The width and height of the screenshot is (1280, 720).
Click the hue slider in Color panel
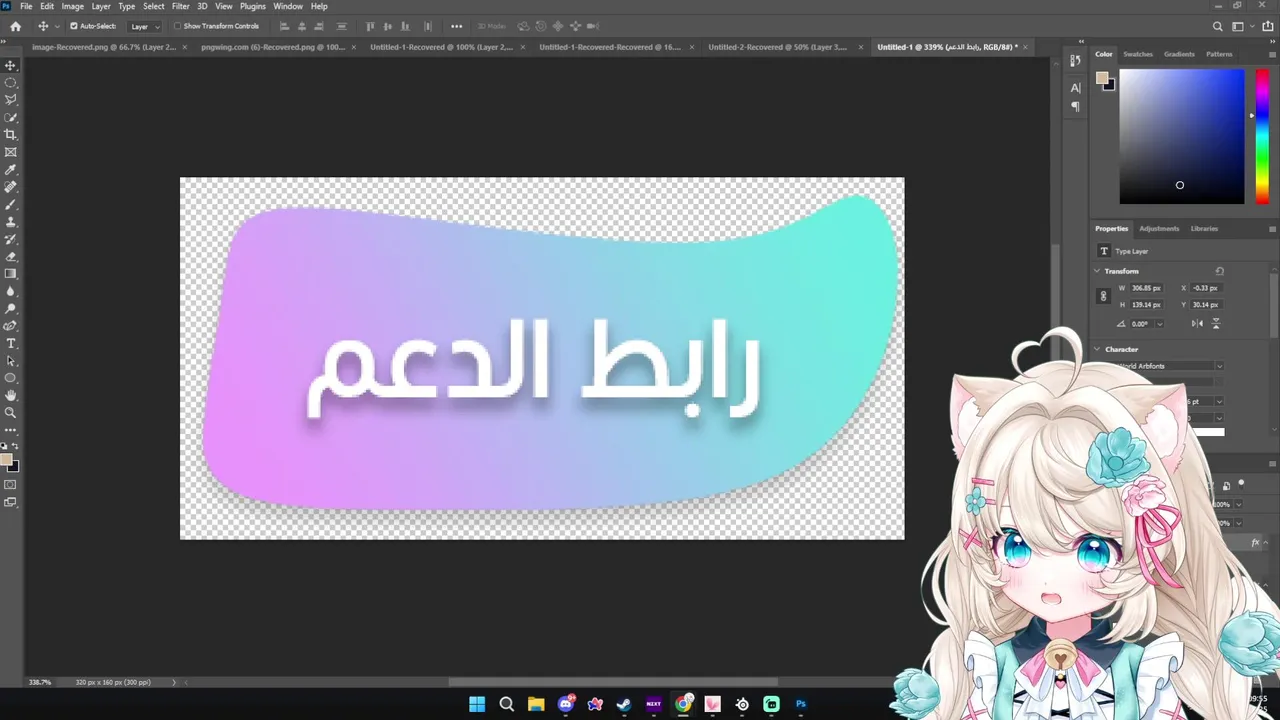pos(1262,136)
